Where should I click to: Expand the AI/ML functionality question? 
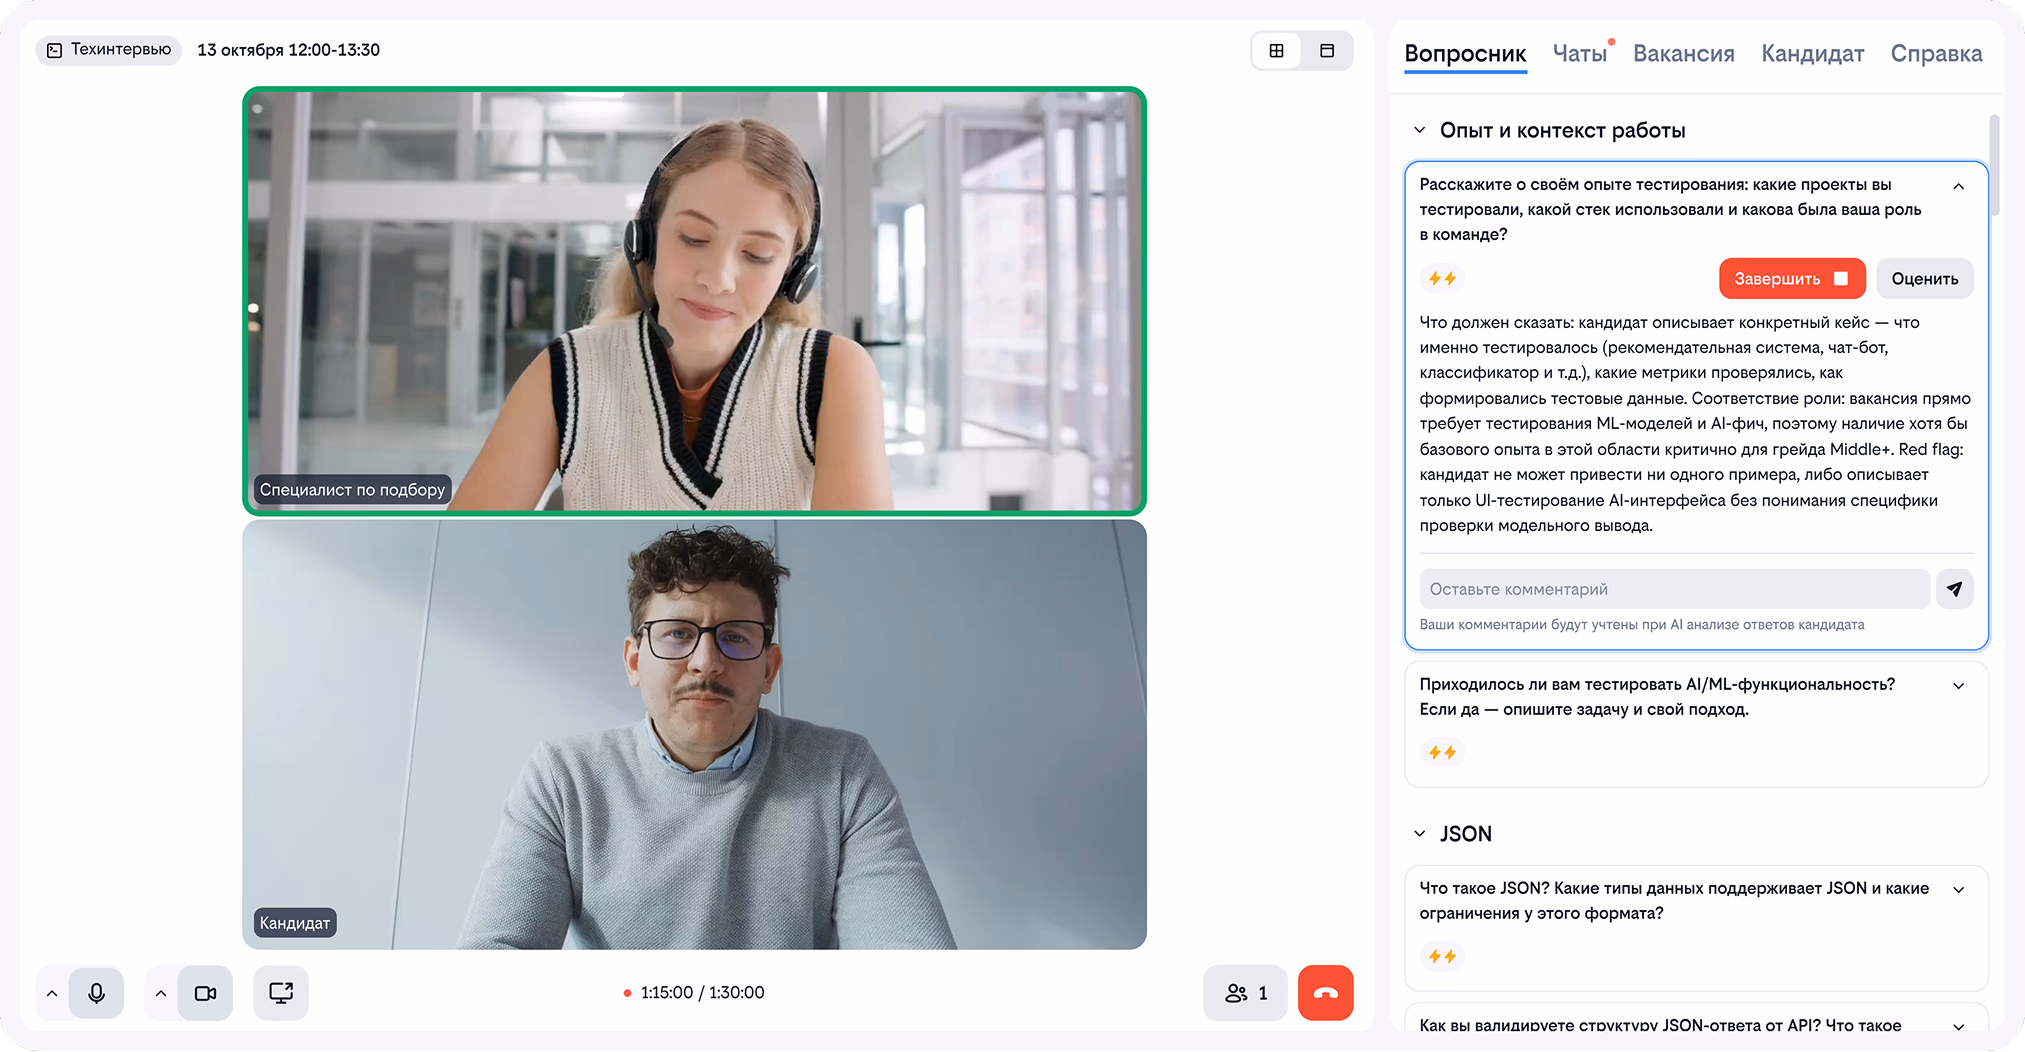click(x=1959, y=686)
